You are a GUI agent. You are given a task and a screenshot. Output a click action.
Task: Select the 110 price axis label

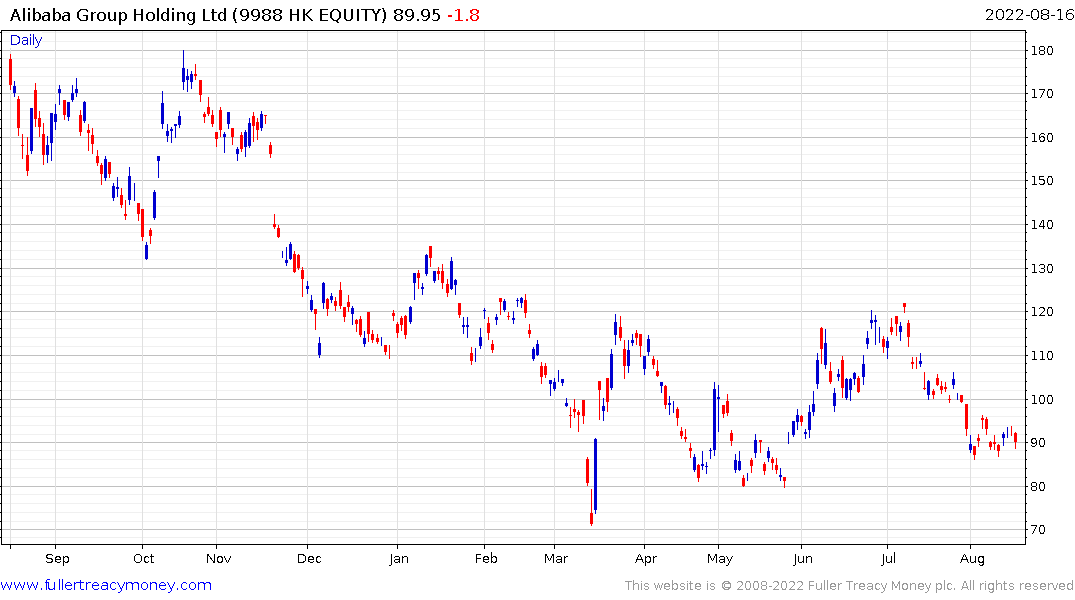pyautogui.click(x=1042, y=356)
